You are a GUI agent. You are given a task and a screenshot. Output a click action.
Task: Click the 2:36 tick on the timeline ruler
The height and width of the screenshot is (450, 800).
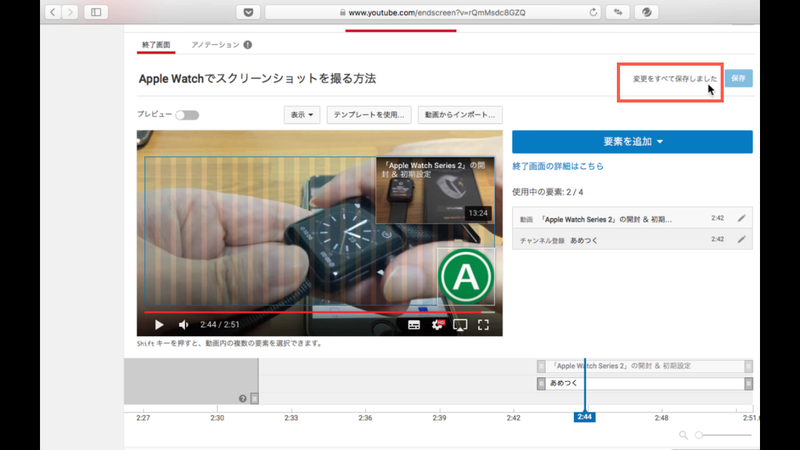click(x=365, y=417)
